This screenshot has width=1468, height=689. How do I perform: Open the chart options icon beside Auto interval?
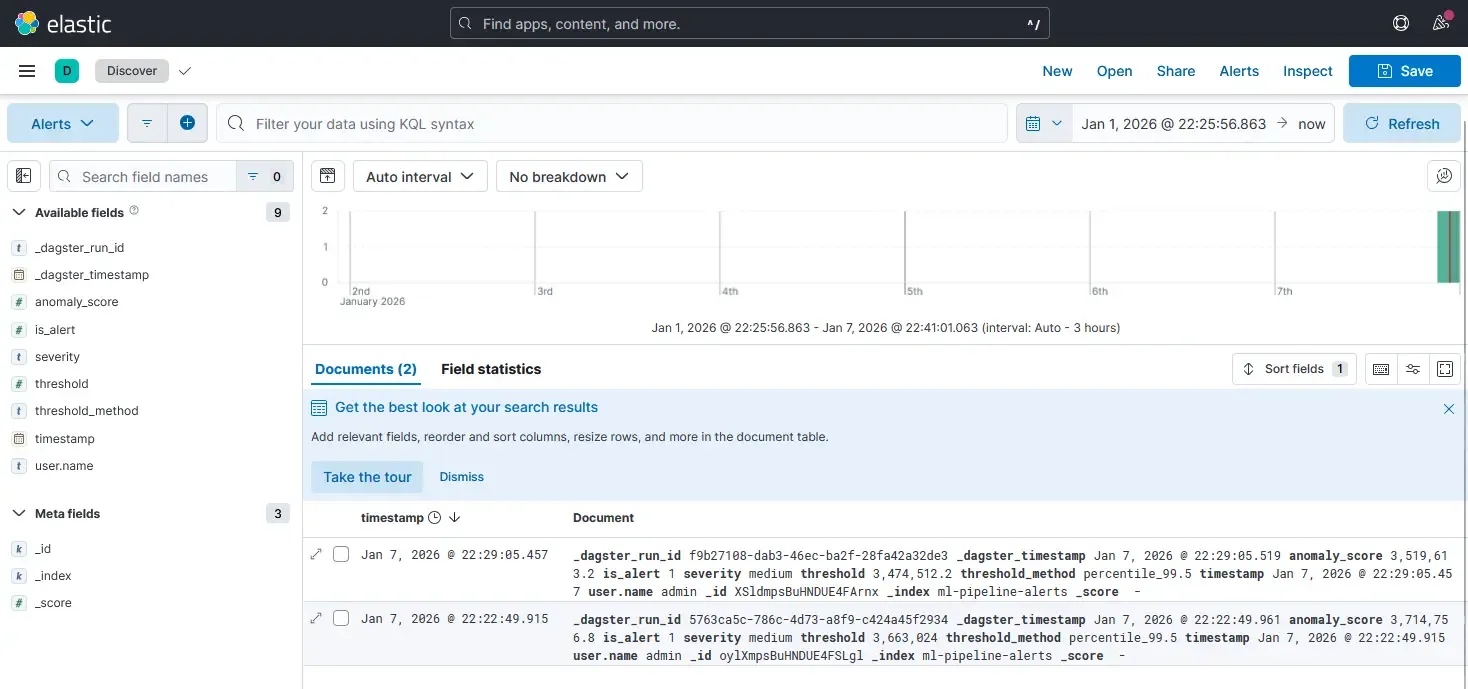click(x=327, y=176)
